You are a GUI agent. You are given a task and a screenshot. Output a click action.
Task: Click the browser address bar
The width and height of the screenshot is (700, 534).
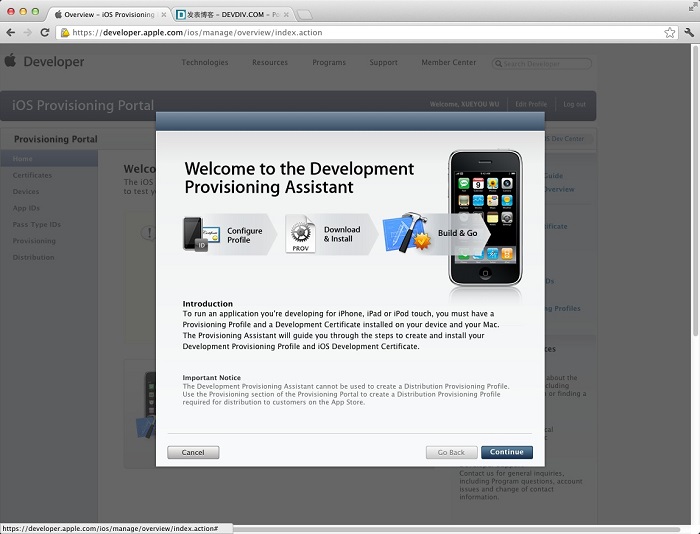point(366,33)
